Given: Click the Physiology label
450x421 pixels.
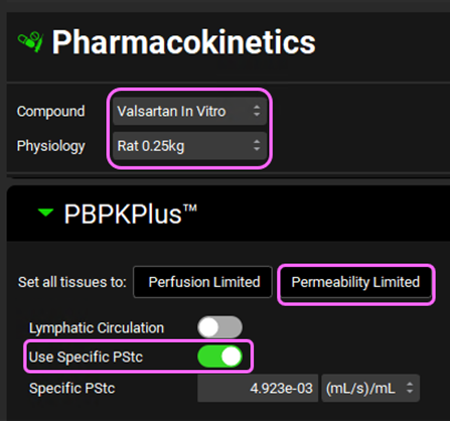Looking at the screenshot, I should pyautogui.click(x=51, y=146).
